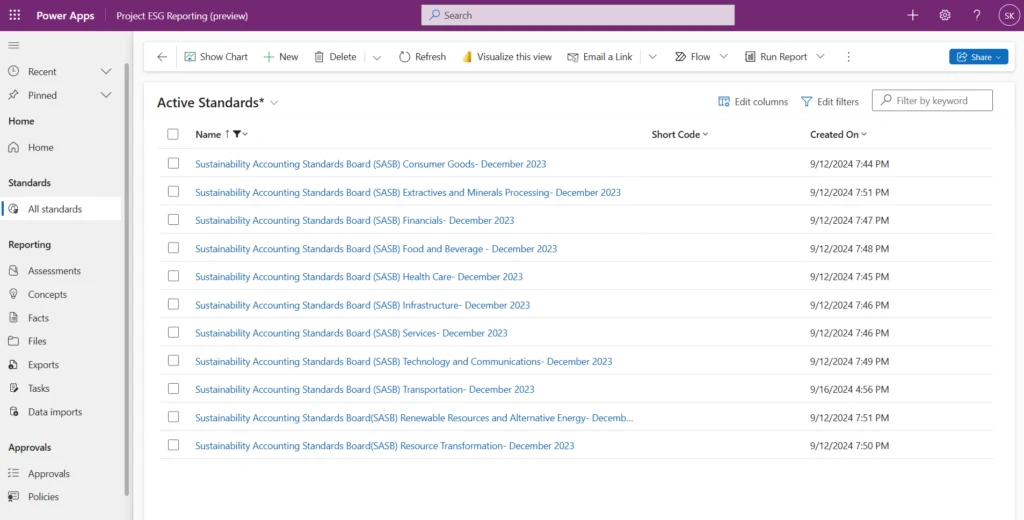Check the SASB Consumer Goods row

click(173, 163)
